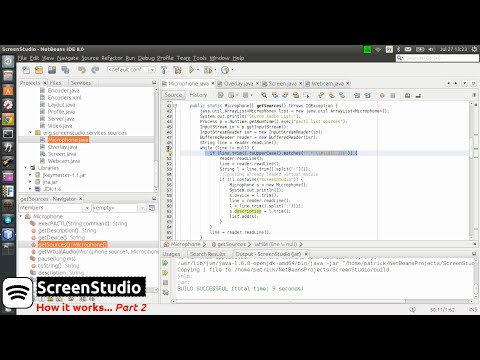Click the editor vertical scrollbar
480x360 pixels.
471,171
